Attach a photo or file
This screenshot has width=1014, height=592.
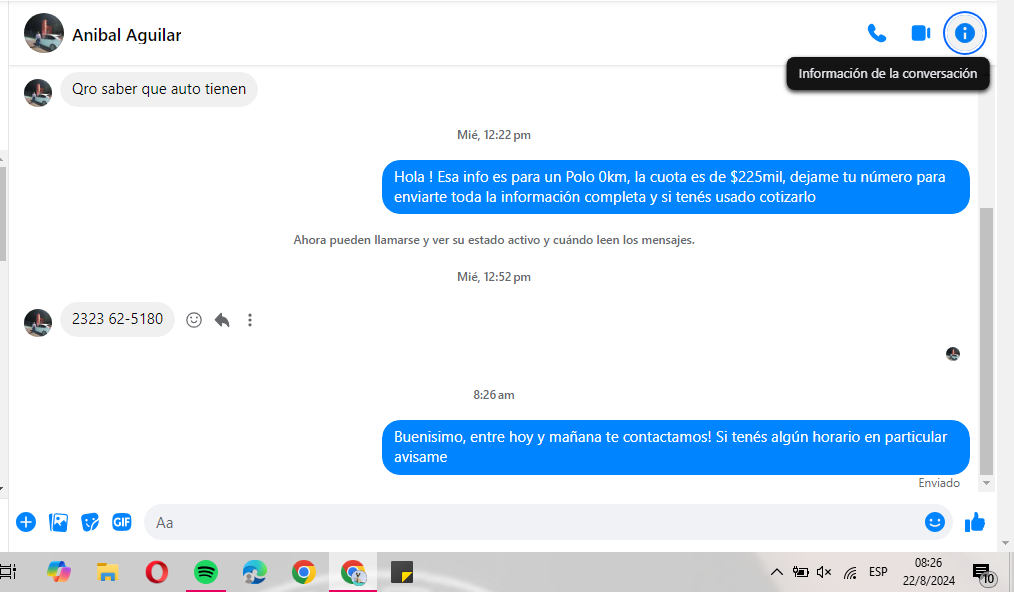pyautogui.click(x=58, y=522)
